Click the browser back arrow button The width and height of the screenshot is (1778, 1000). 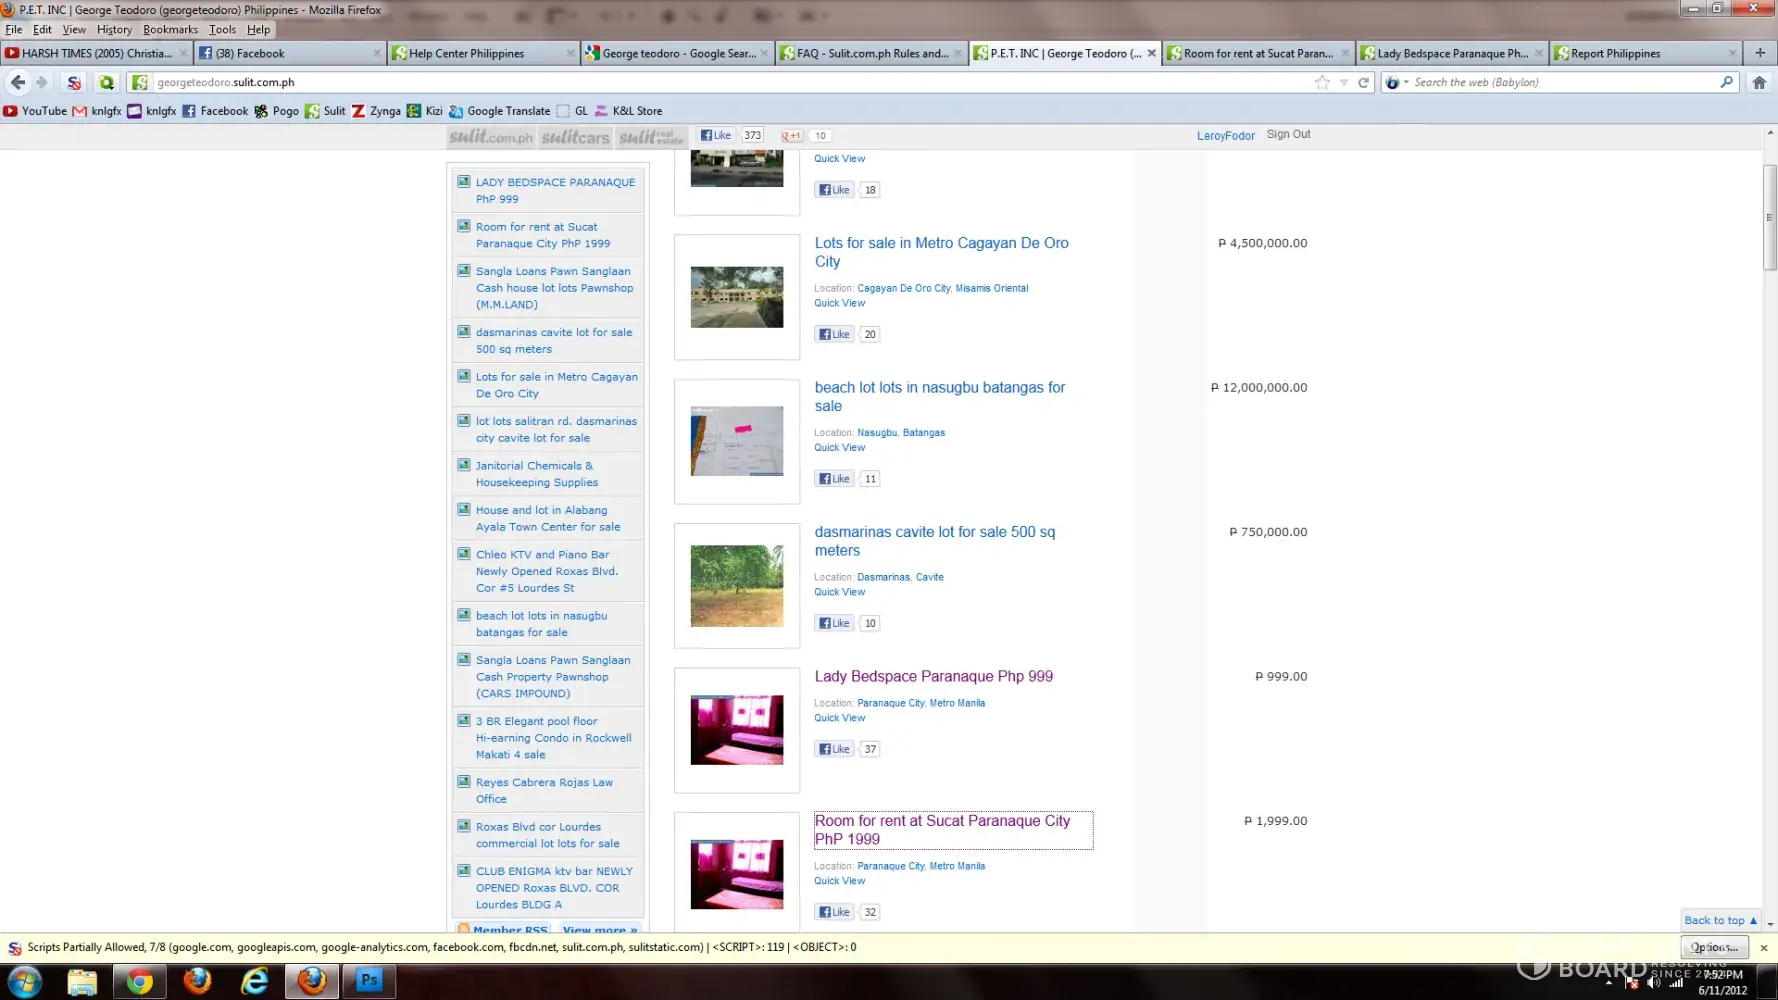tap(18, 82)
